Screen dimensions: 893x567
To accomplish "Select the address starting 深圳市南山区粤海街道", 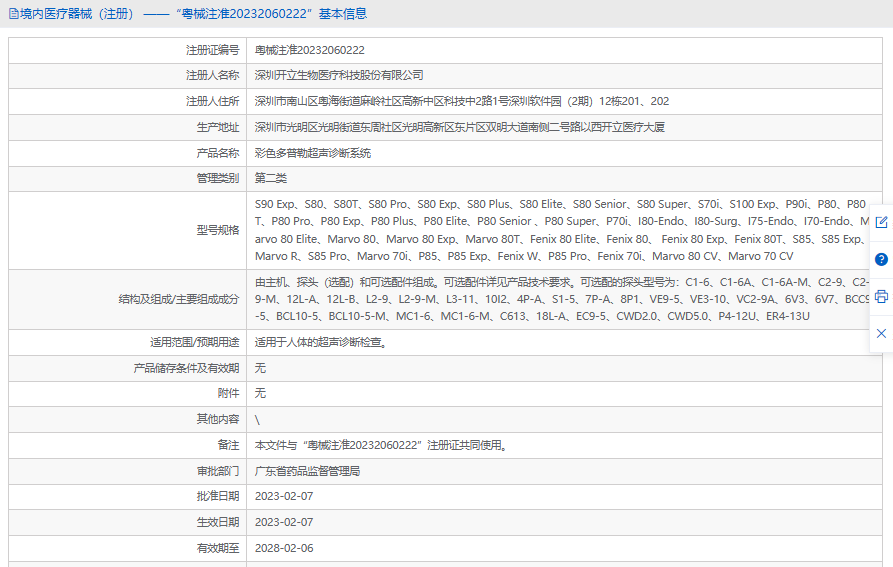I will (462, 101).
